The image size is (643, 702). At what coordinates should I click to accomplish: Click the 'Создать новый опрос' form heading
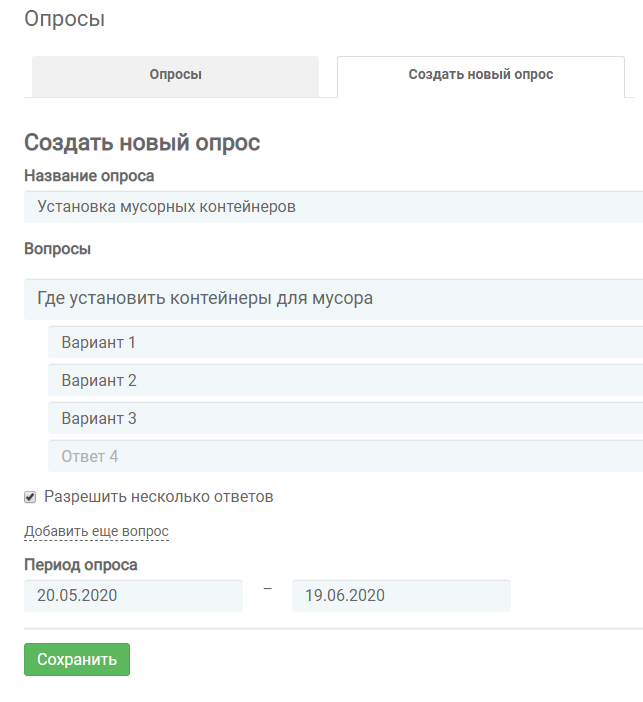(x=142, y=143)
